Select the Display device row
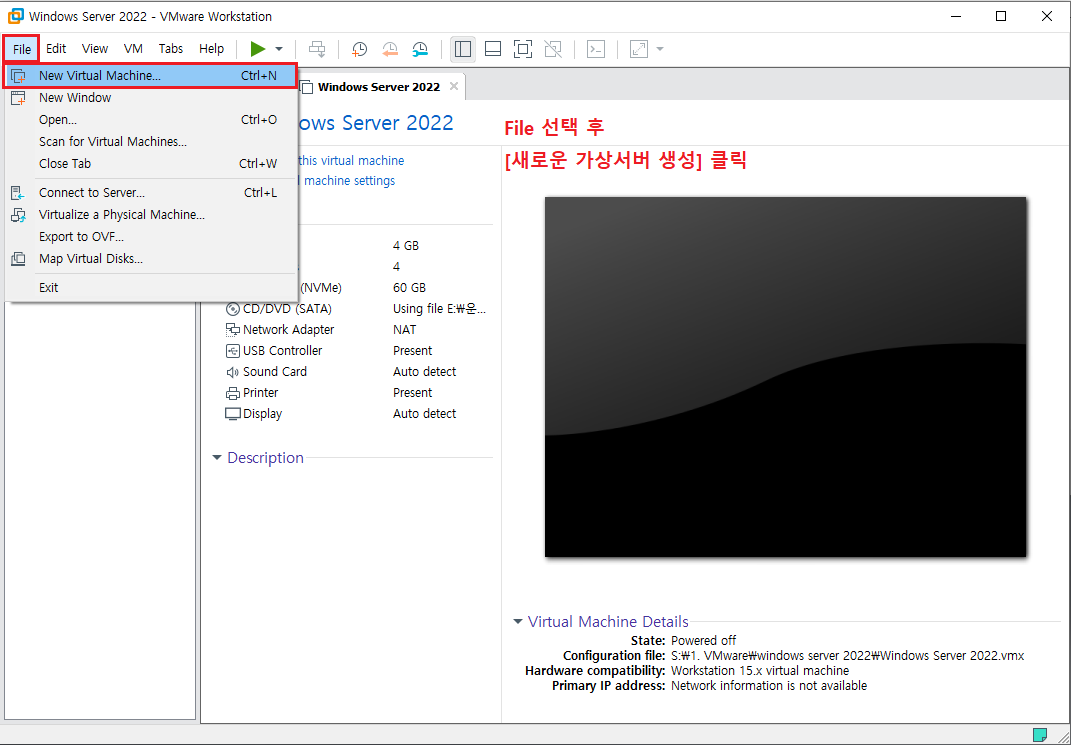The height and width of the screenshot is (745, 1071). click(x=357, y=414)
